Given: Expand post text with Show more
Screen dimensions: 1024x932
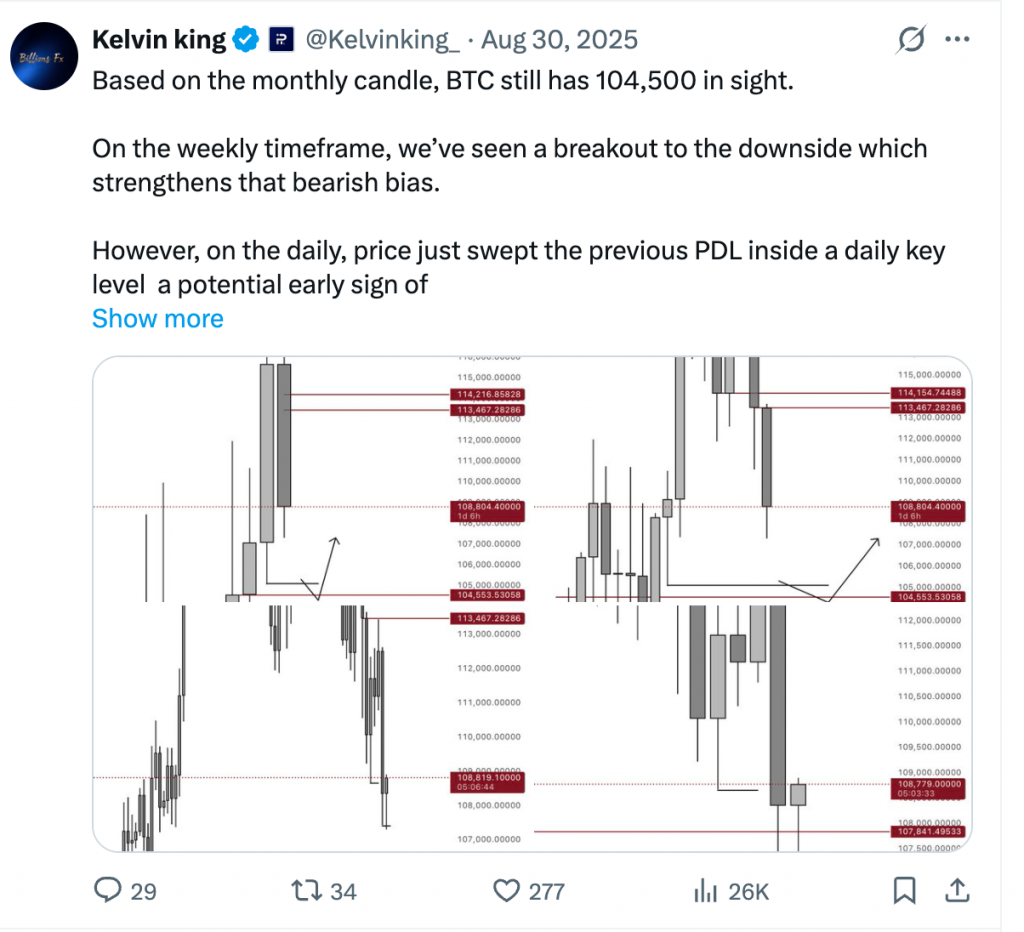Looking at the screenshot, I should coord(158,319).
